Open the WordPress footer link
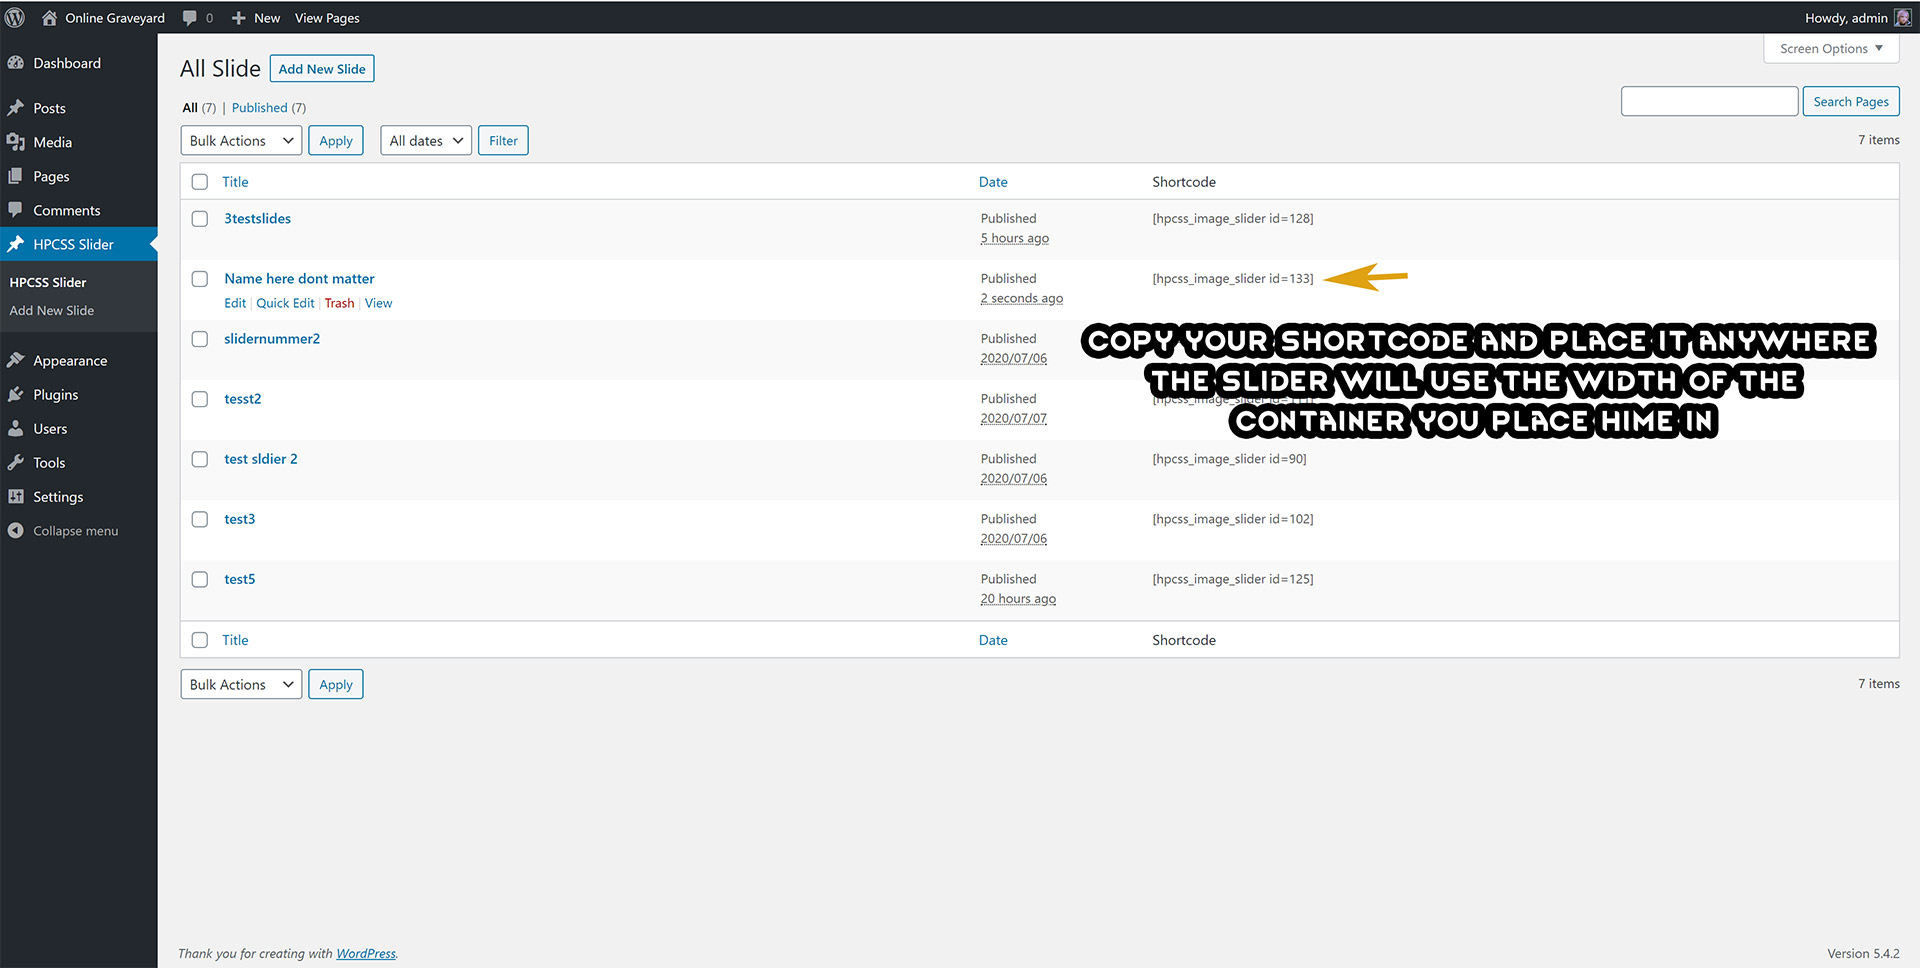This screenshot has width=1920, height=968. coord(366,953)
